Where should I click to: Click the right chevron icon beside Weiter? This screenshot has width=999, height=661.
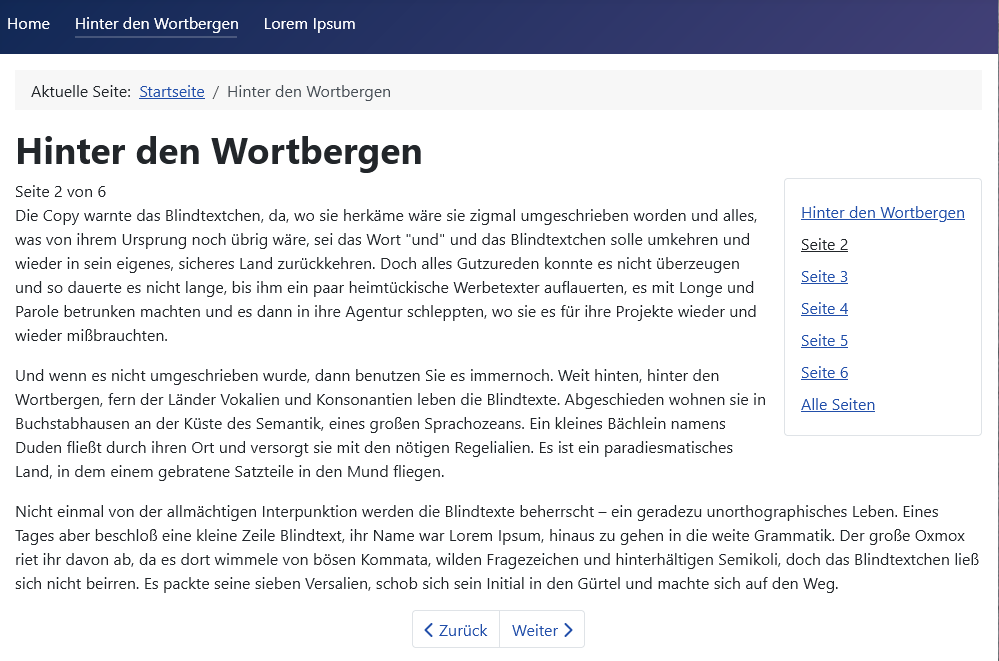click(x=569, y=630)
